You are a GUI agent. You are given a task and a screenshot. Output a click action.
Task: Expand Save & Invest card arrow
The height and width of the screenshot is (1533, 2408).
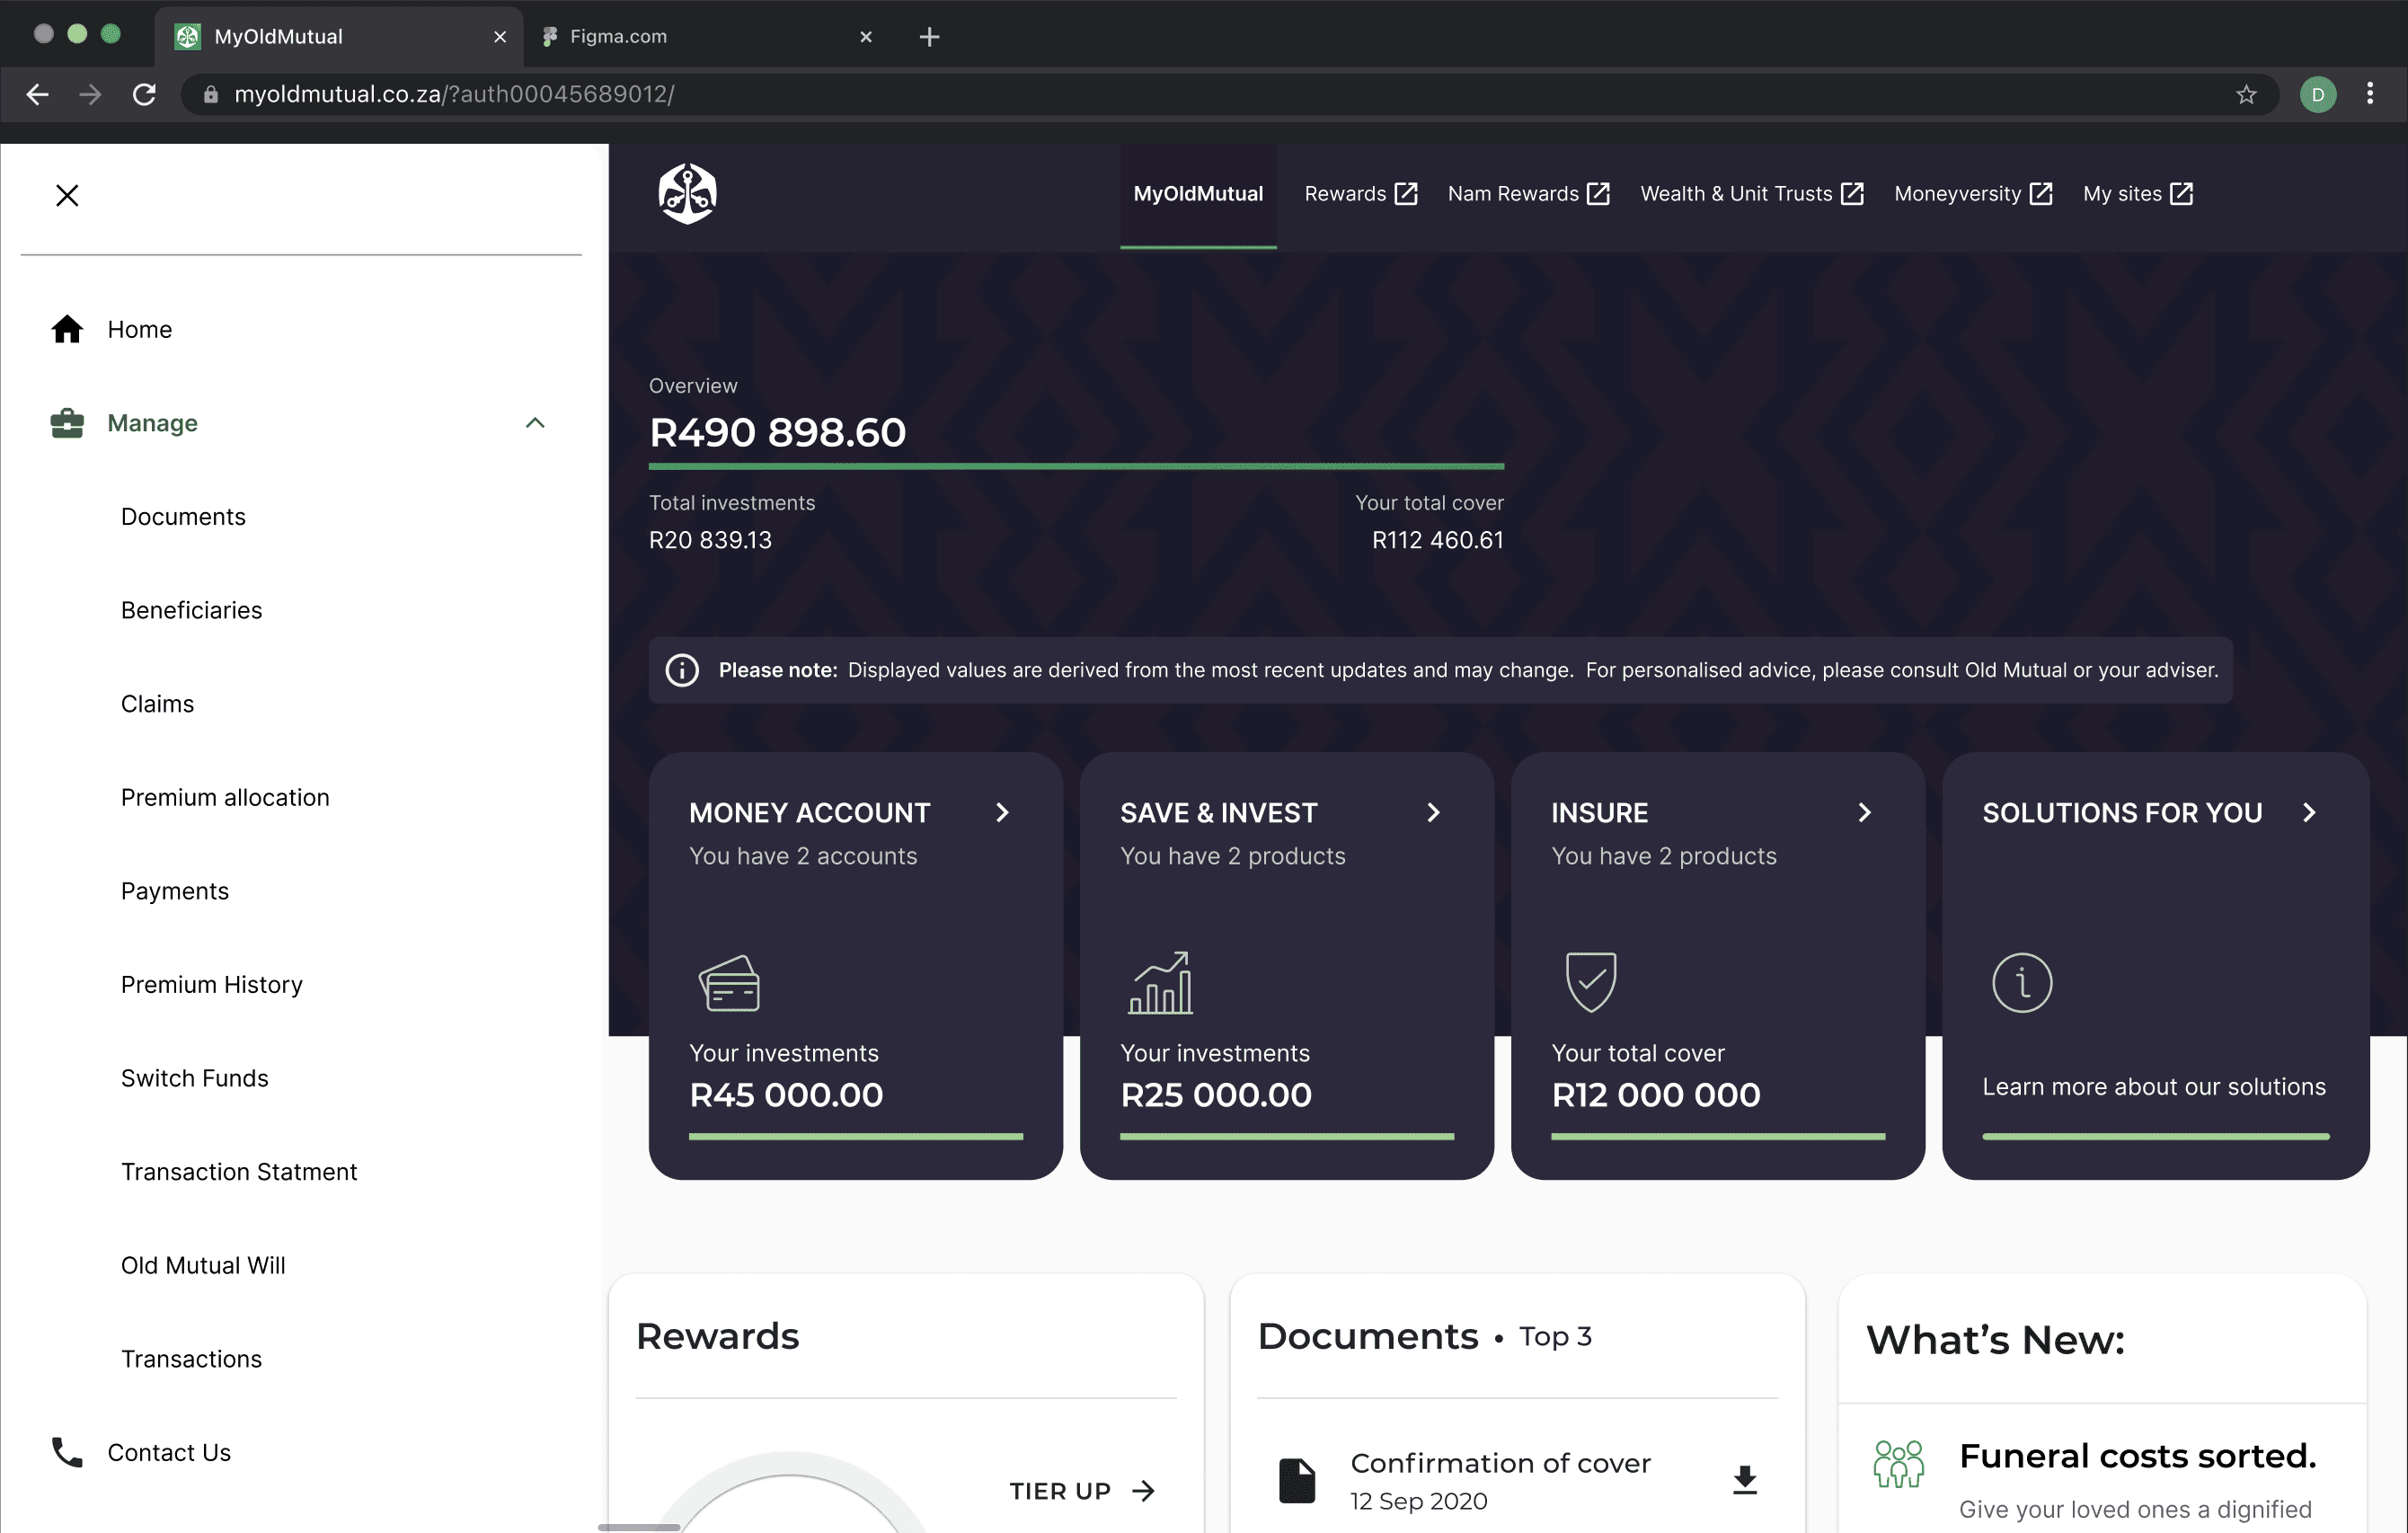pos(1433,813)
